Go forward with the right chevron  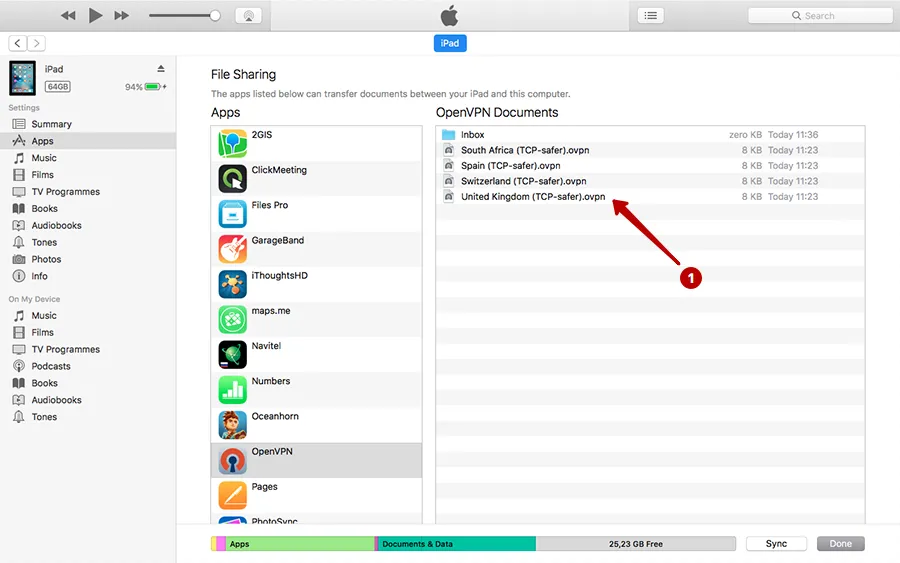(36, 43)
